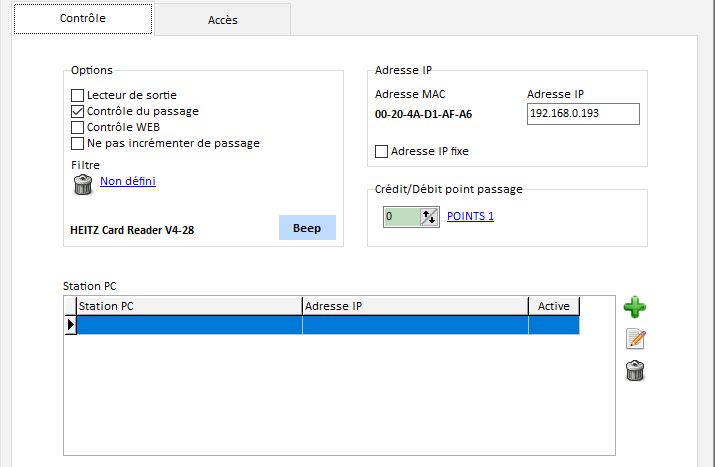Click the Adresse IP input field
This screenshot has height=467, width=715.
[x=582, y=115]
